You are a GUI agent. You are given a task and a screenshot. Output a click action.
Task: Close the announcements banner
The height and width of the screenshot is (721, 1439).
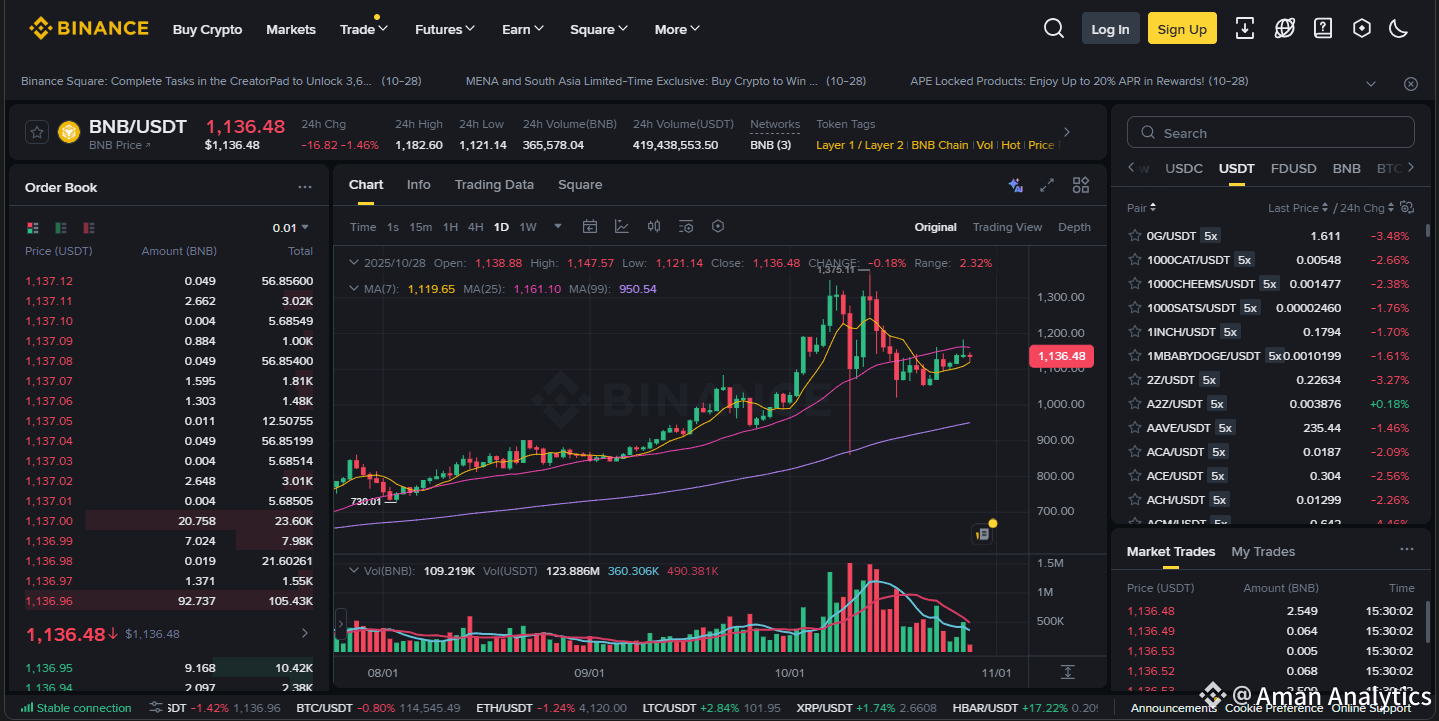pyautogui.click(x=1411, y=84)
